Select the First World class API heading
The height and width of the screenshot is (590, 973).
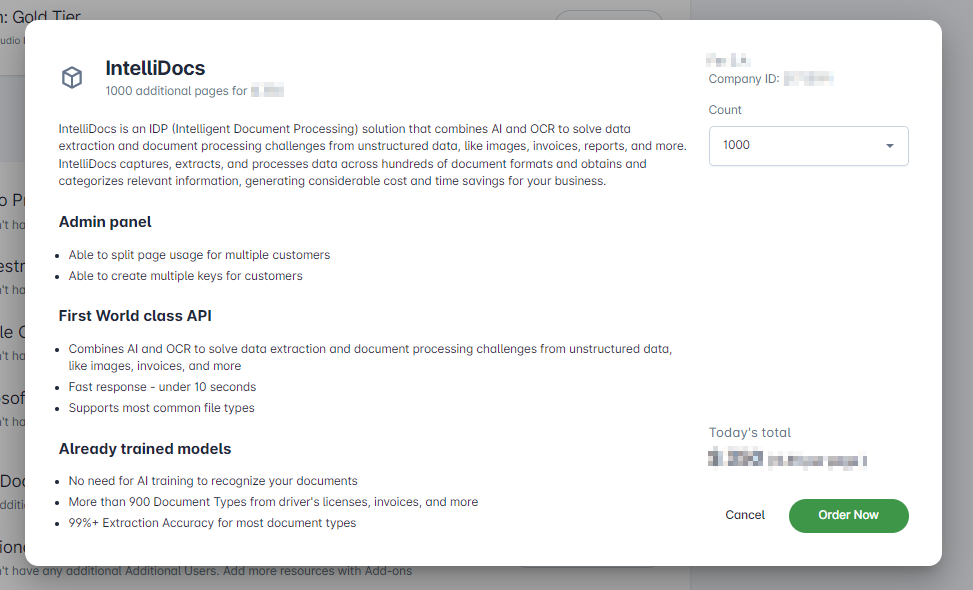click(x=135, y=316)
